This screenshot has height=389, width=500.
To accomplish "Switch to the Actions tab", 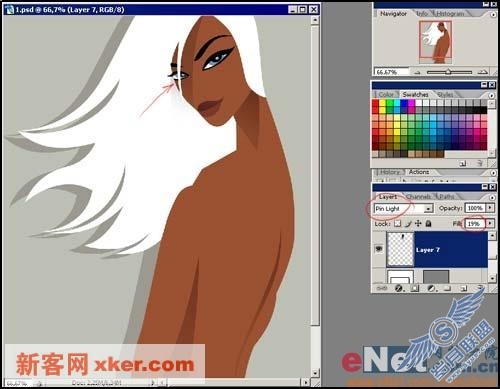I will tap(419, 172).
